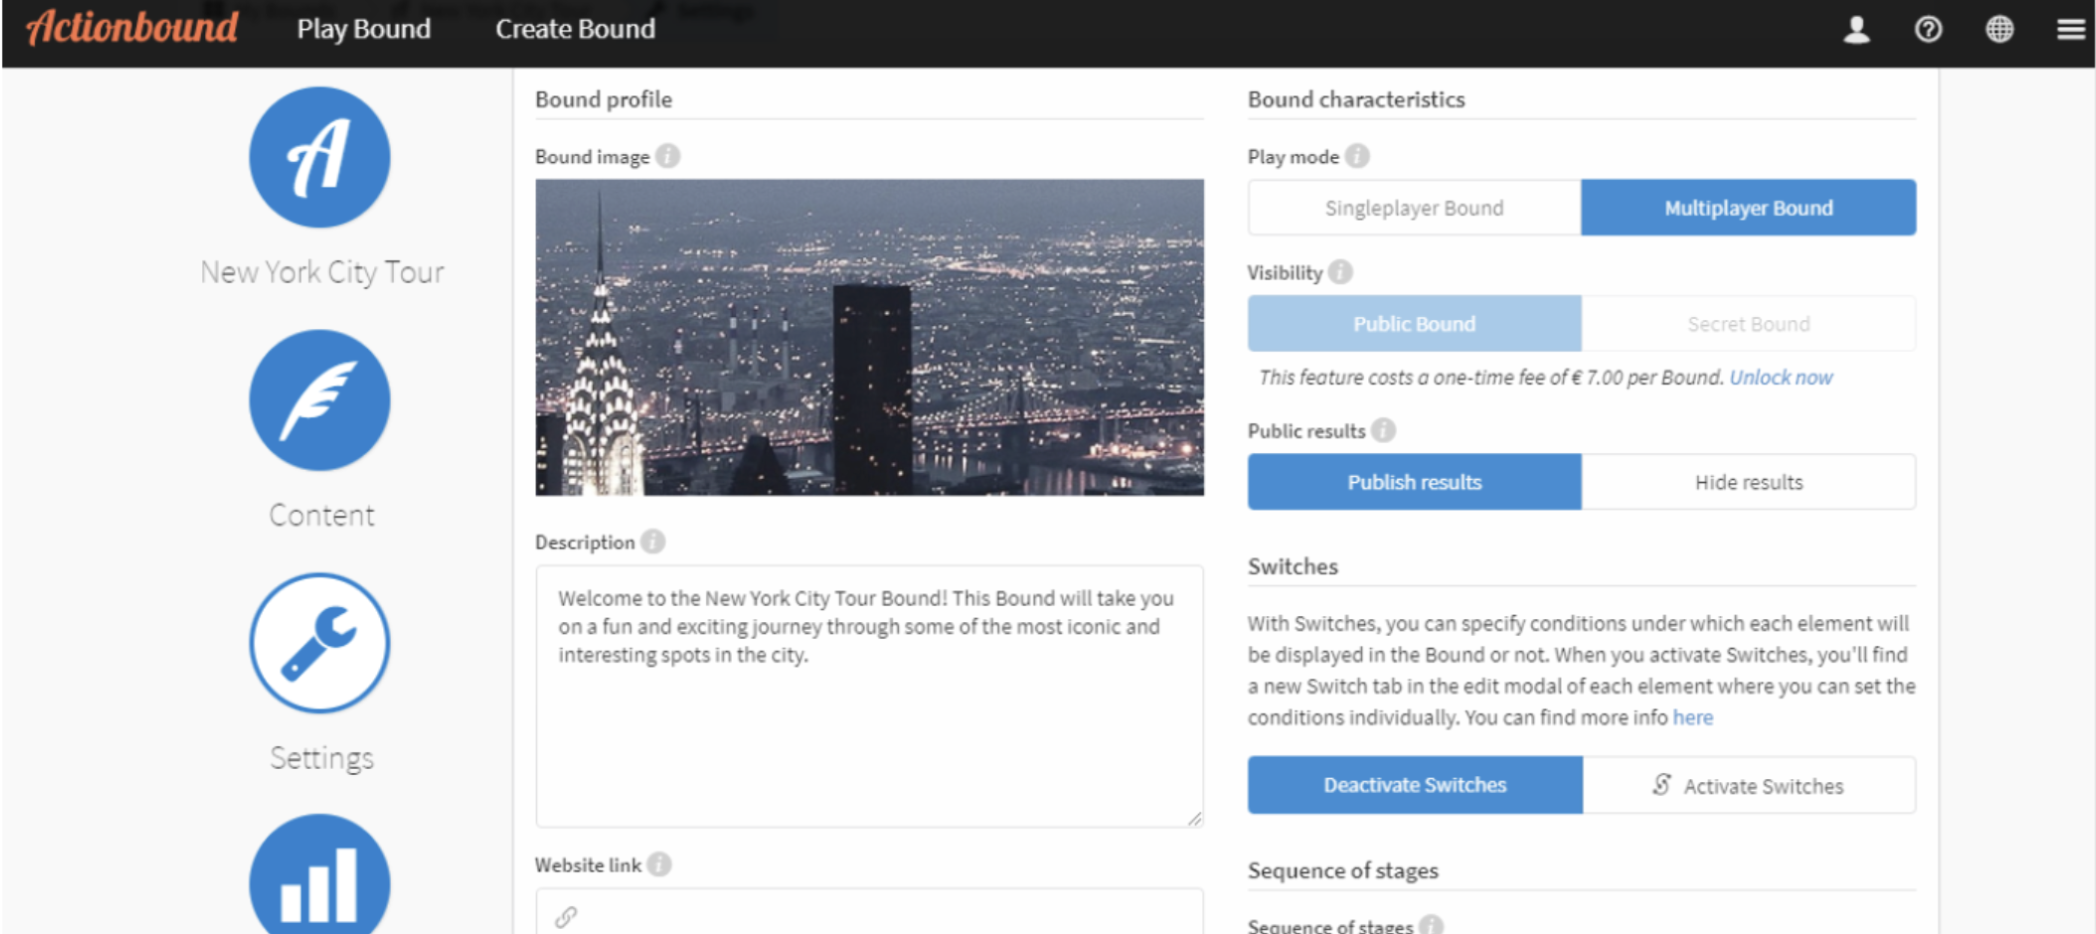Open the hamburger menu icon

click(x=2070, y=29)
